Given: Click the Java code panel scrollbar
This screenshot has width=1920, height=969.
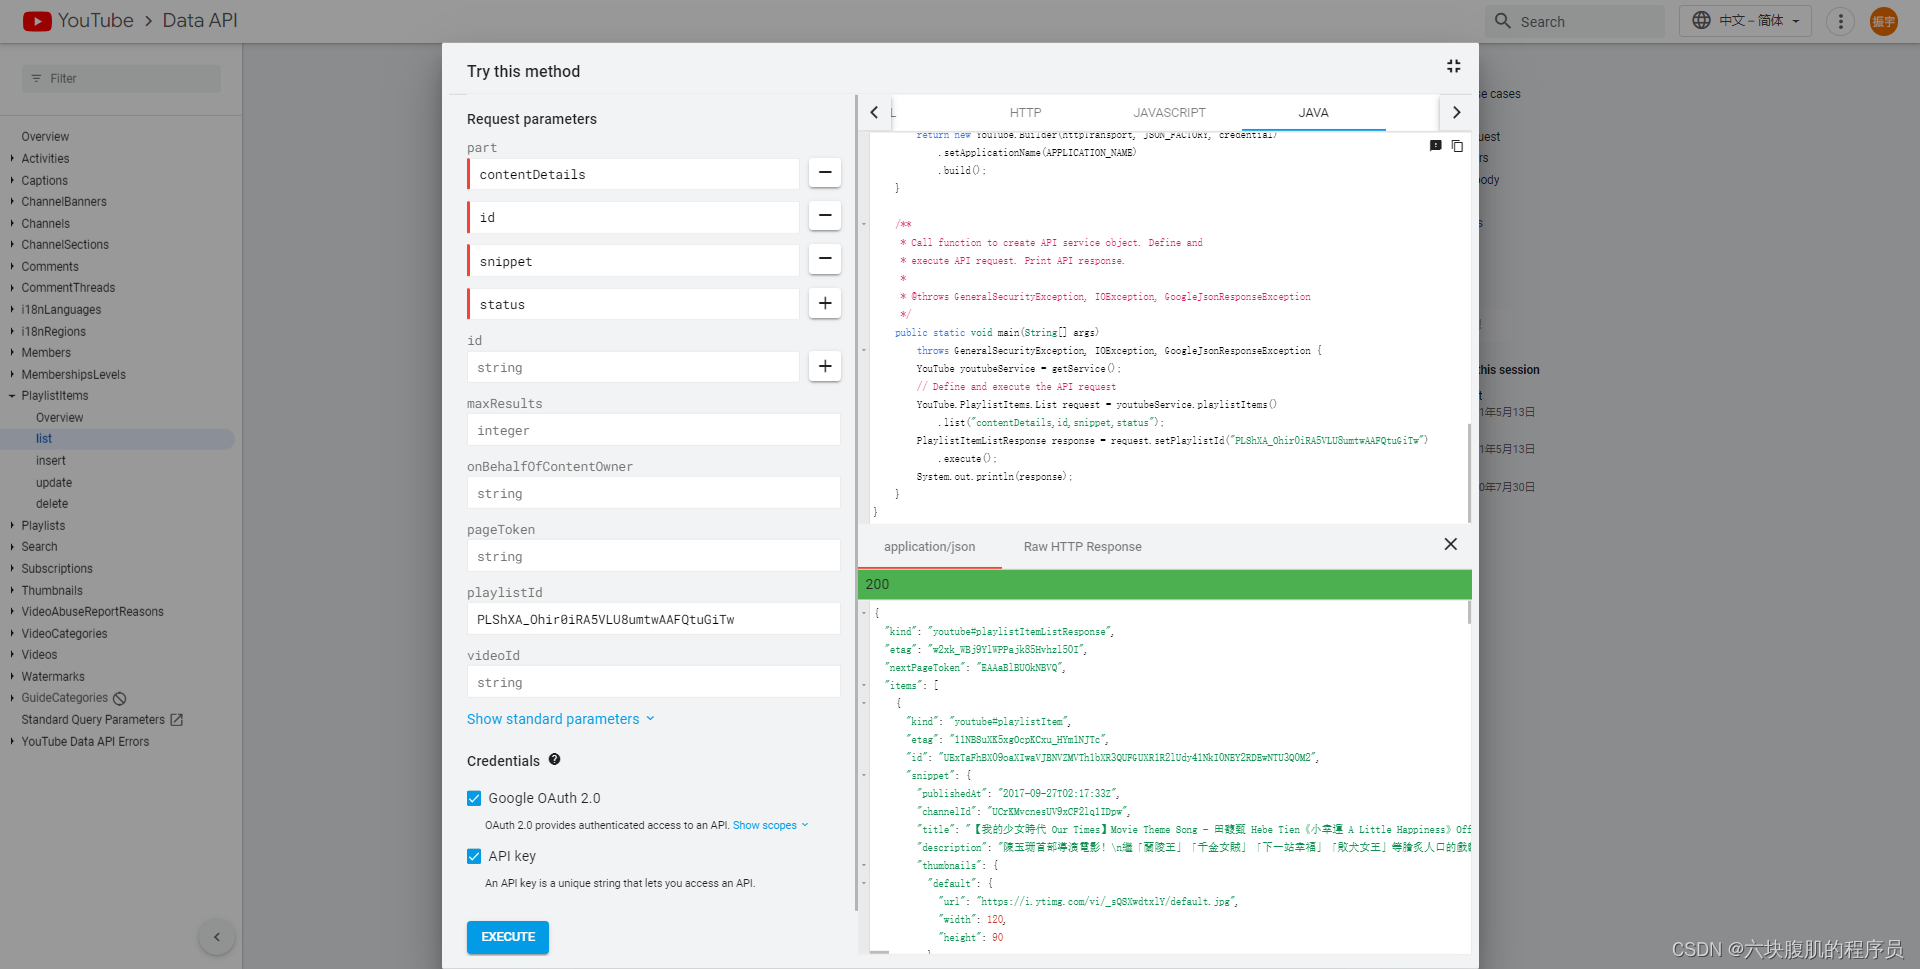Looking at the screenshot, I should 1469,472.
